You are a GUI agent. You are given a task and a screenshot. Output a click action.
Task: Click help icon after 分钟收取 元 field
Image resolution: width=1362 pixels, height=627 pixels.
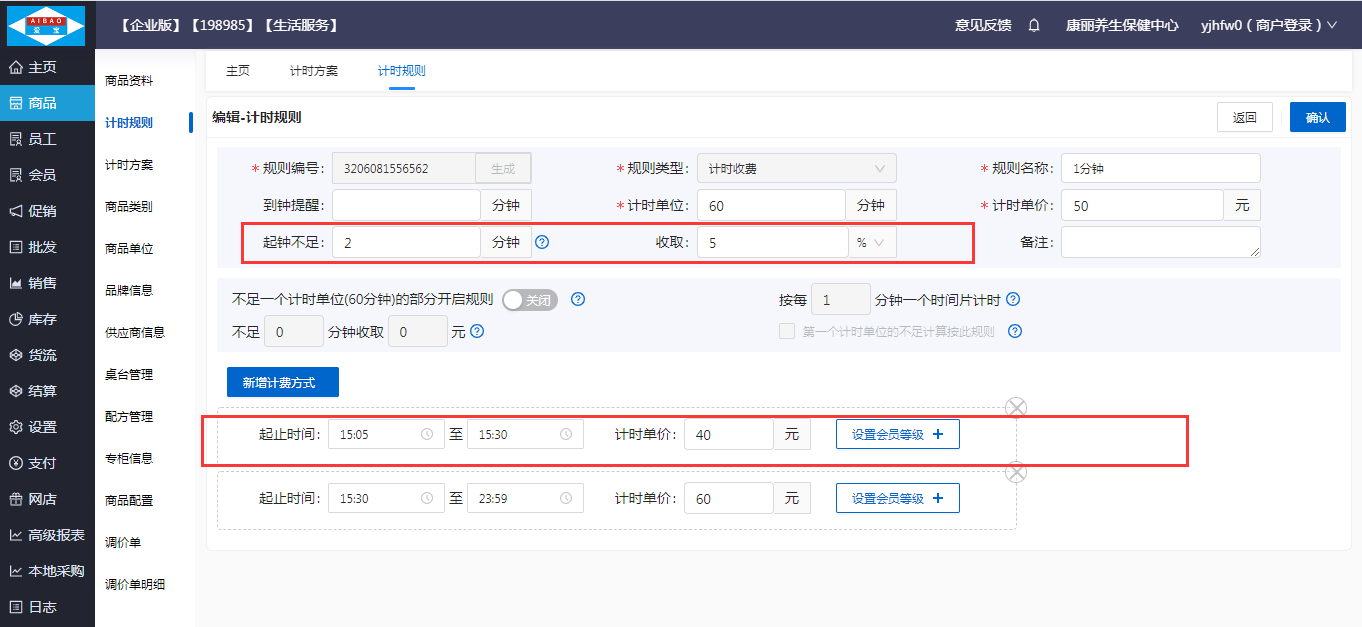pyautogui.click(x=477, y=331)
